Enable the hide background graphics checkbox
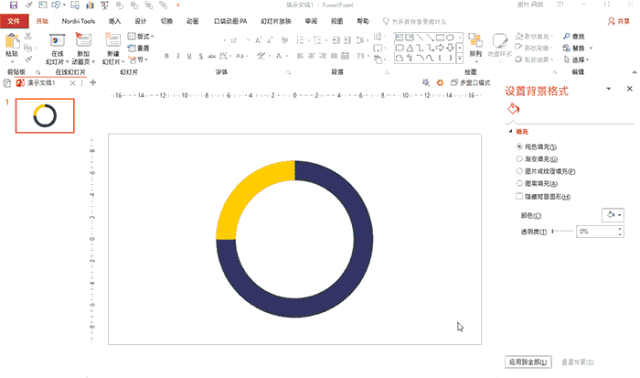640x378 pixels. pyautogui.click(x=519, y=196)
